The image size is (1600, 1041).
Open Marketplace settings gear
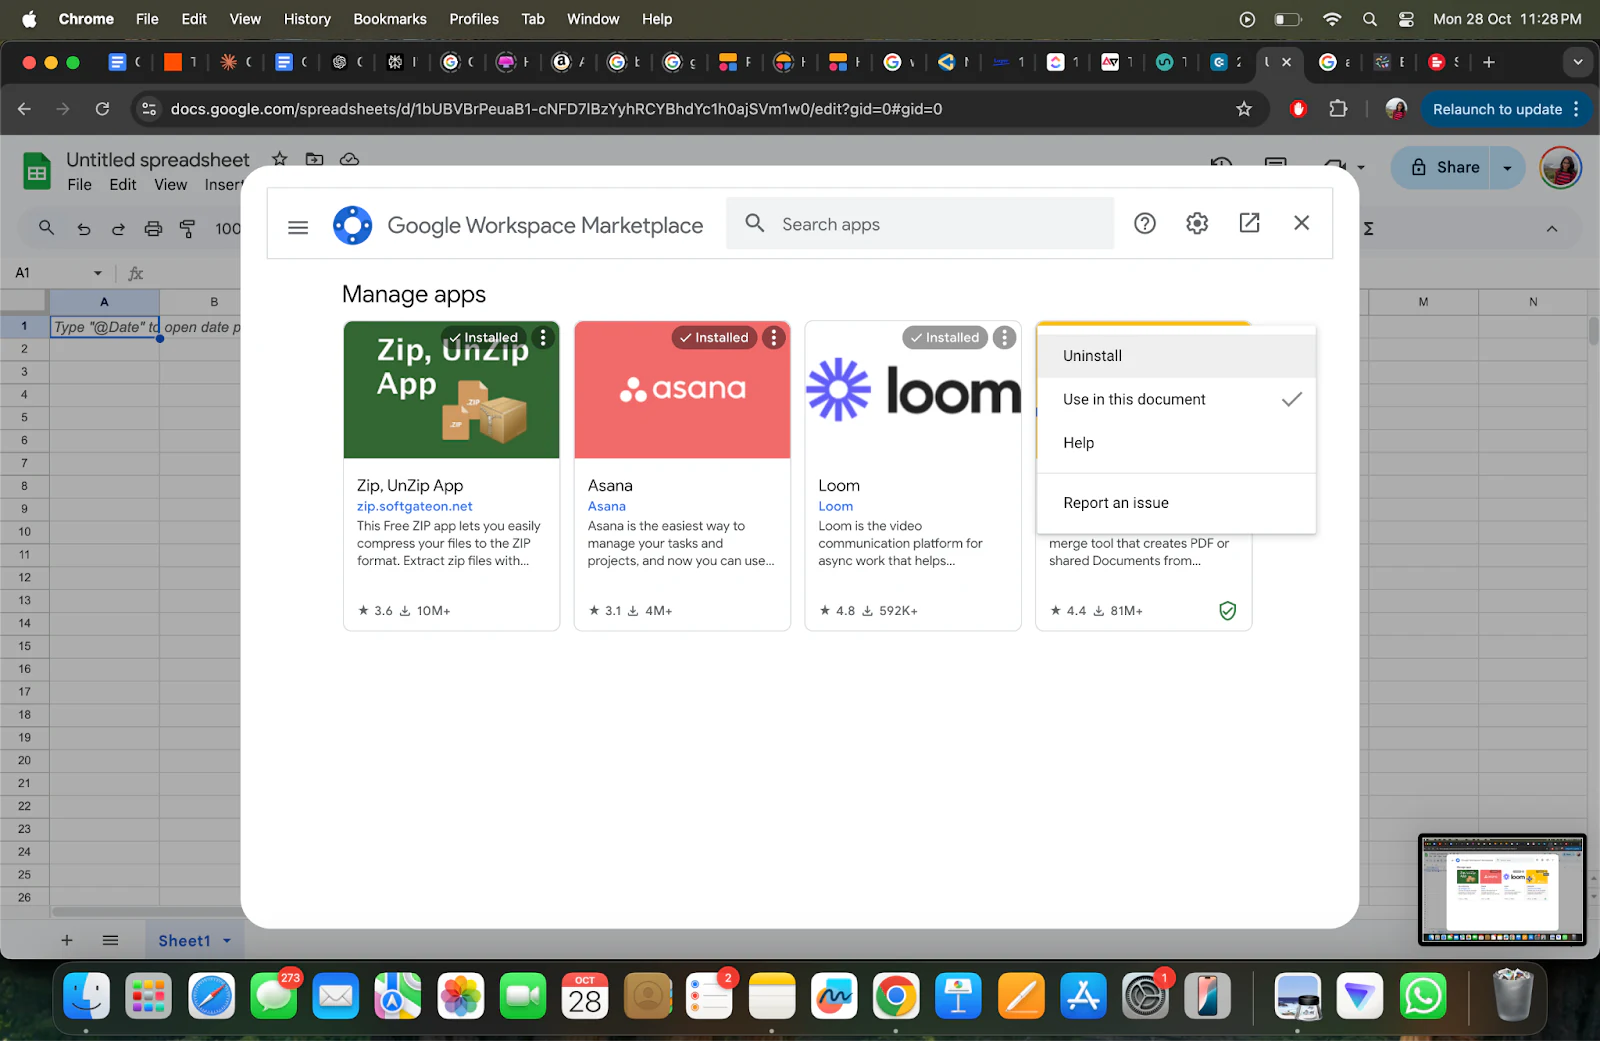[1197, 224]
